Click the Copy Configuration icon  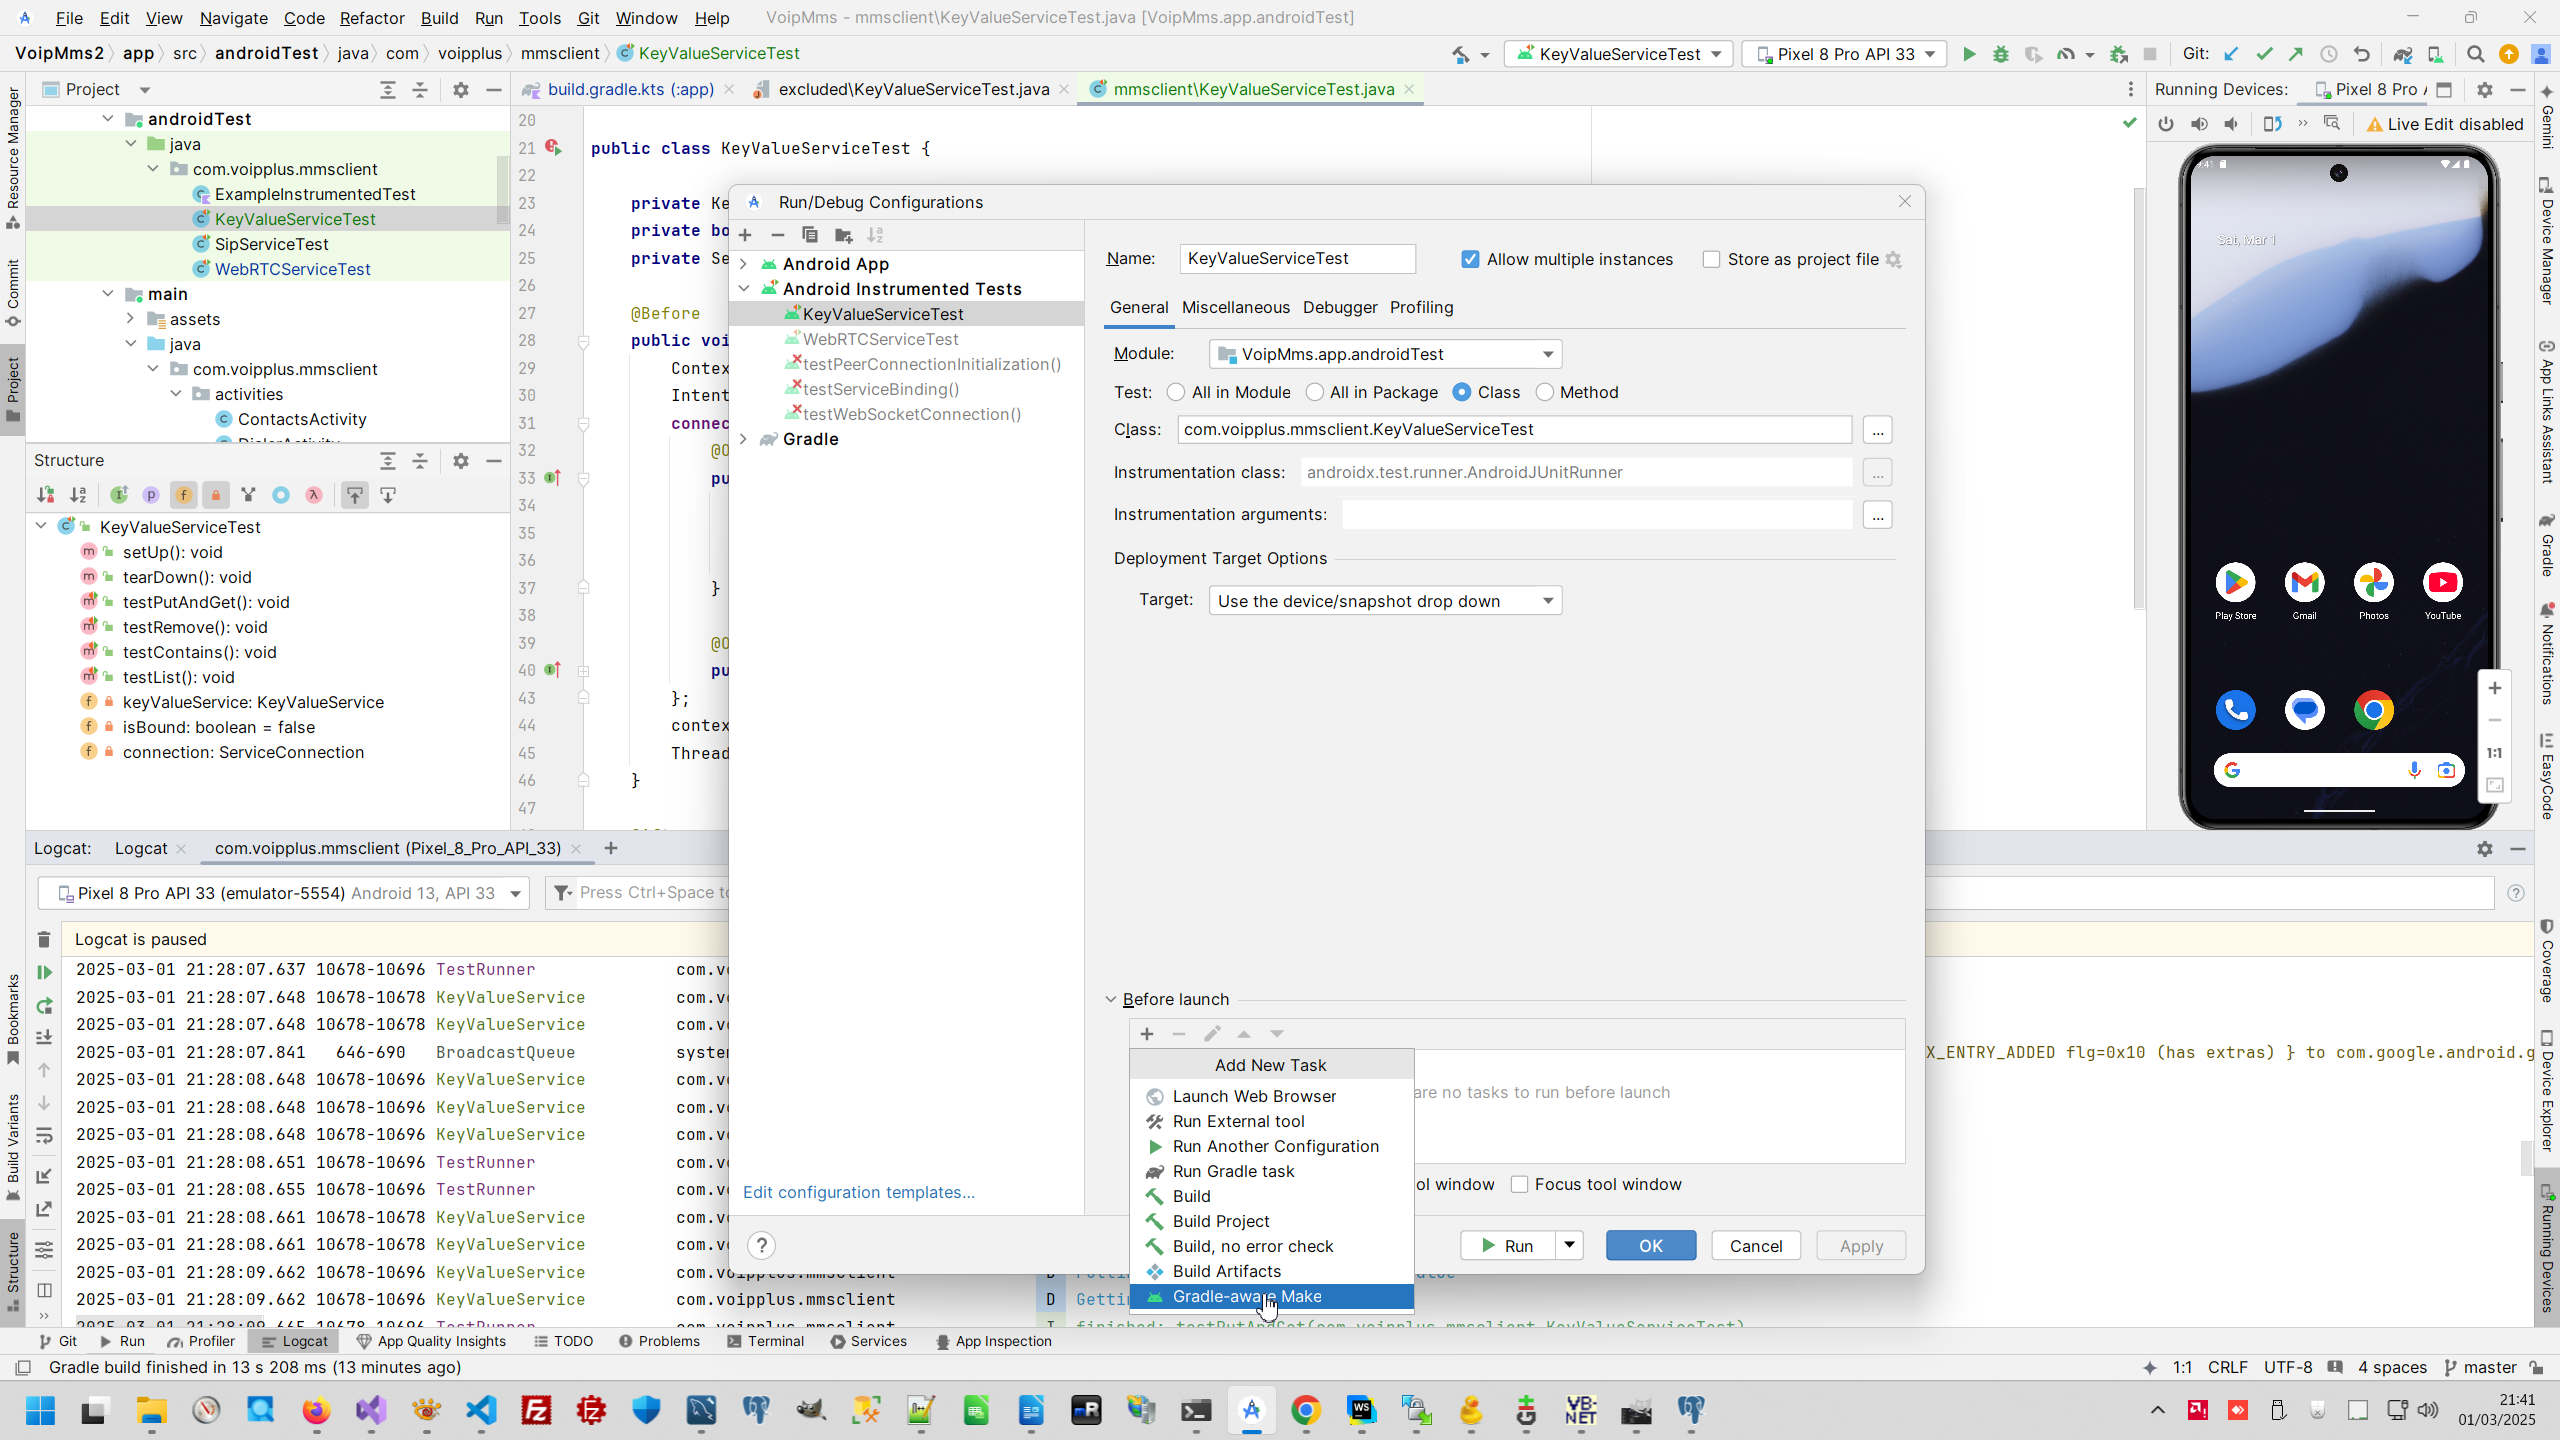click(810, 235)
